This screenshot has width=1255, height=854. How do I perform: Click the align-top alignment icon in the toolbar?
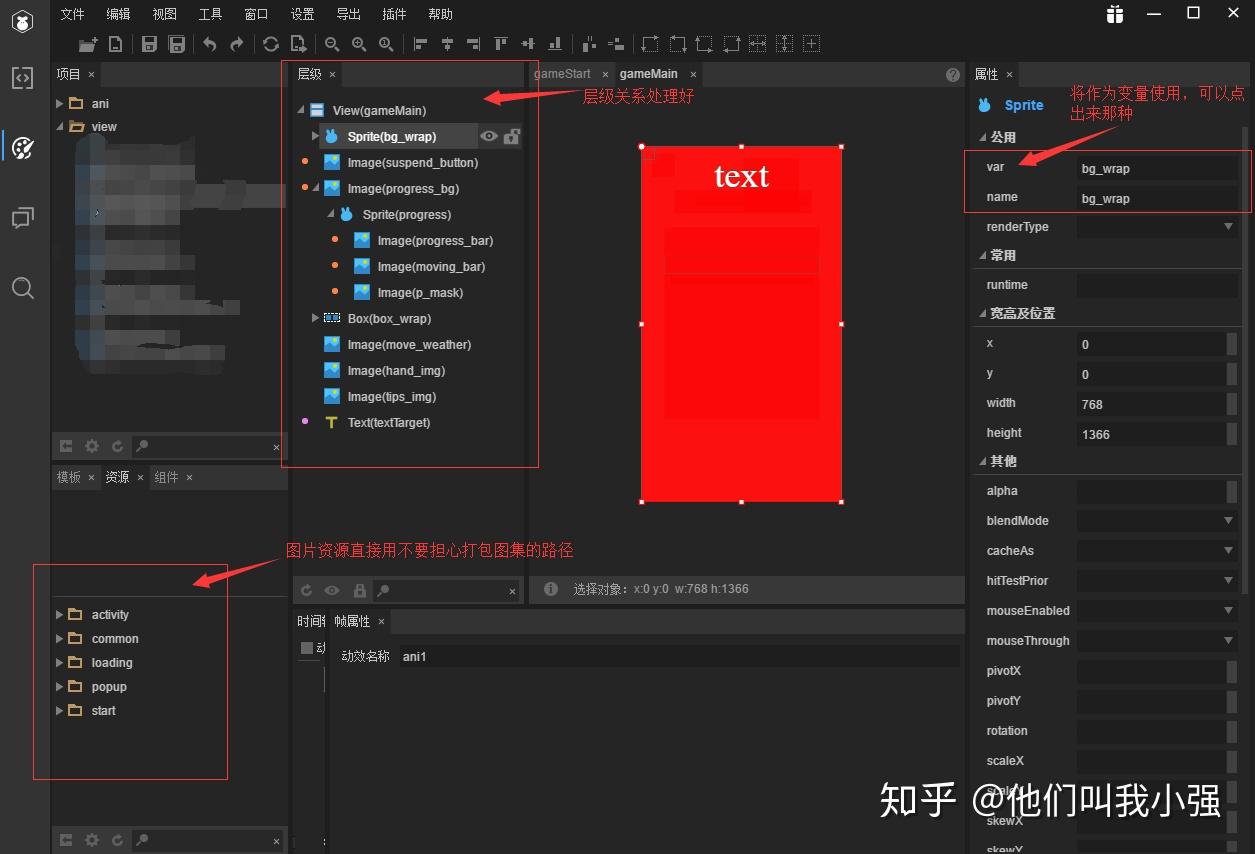[x=500, y=44]
